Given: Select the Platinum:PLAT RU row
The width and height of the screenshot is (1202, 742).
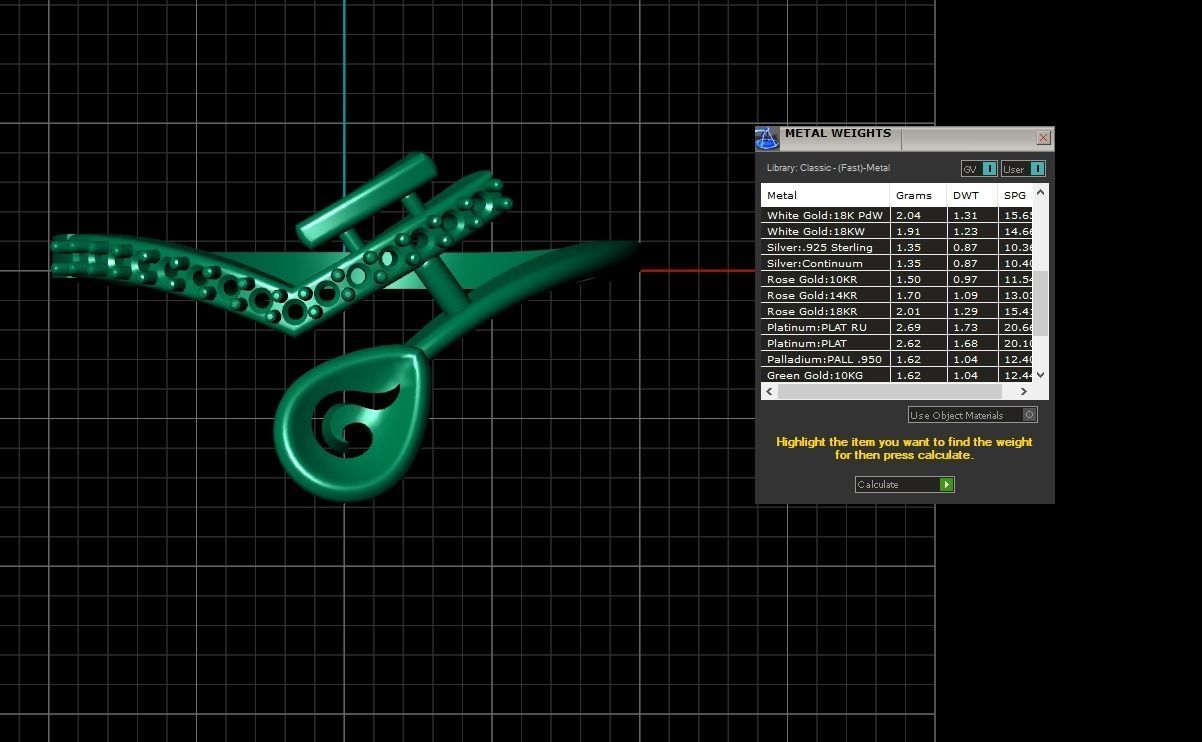Looking at the screenshot, I should (897, 327).
